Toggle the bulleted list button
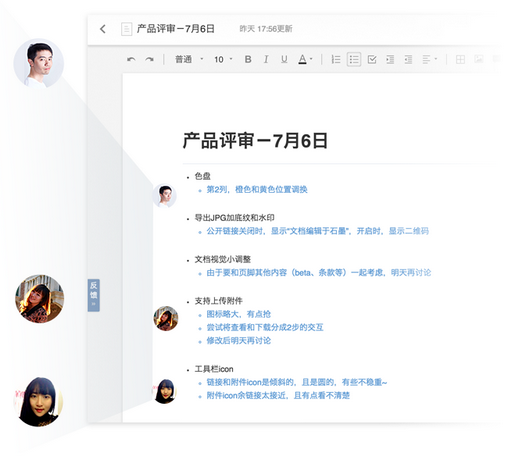This screenshot has height=464, width=509. pyautogui.click(x=354, y=59)
